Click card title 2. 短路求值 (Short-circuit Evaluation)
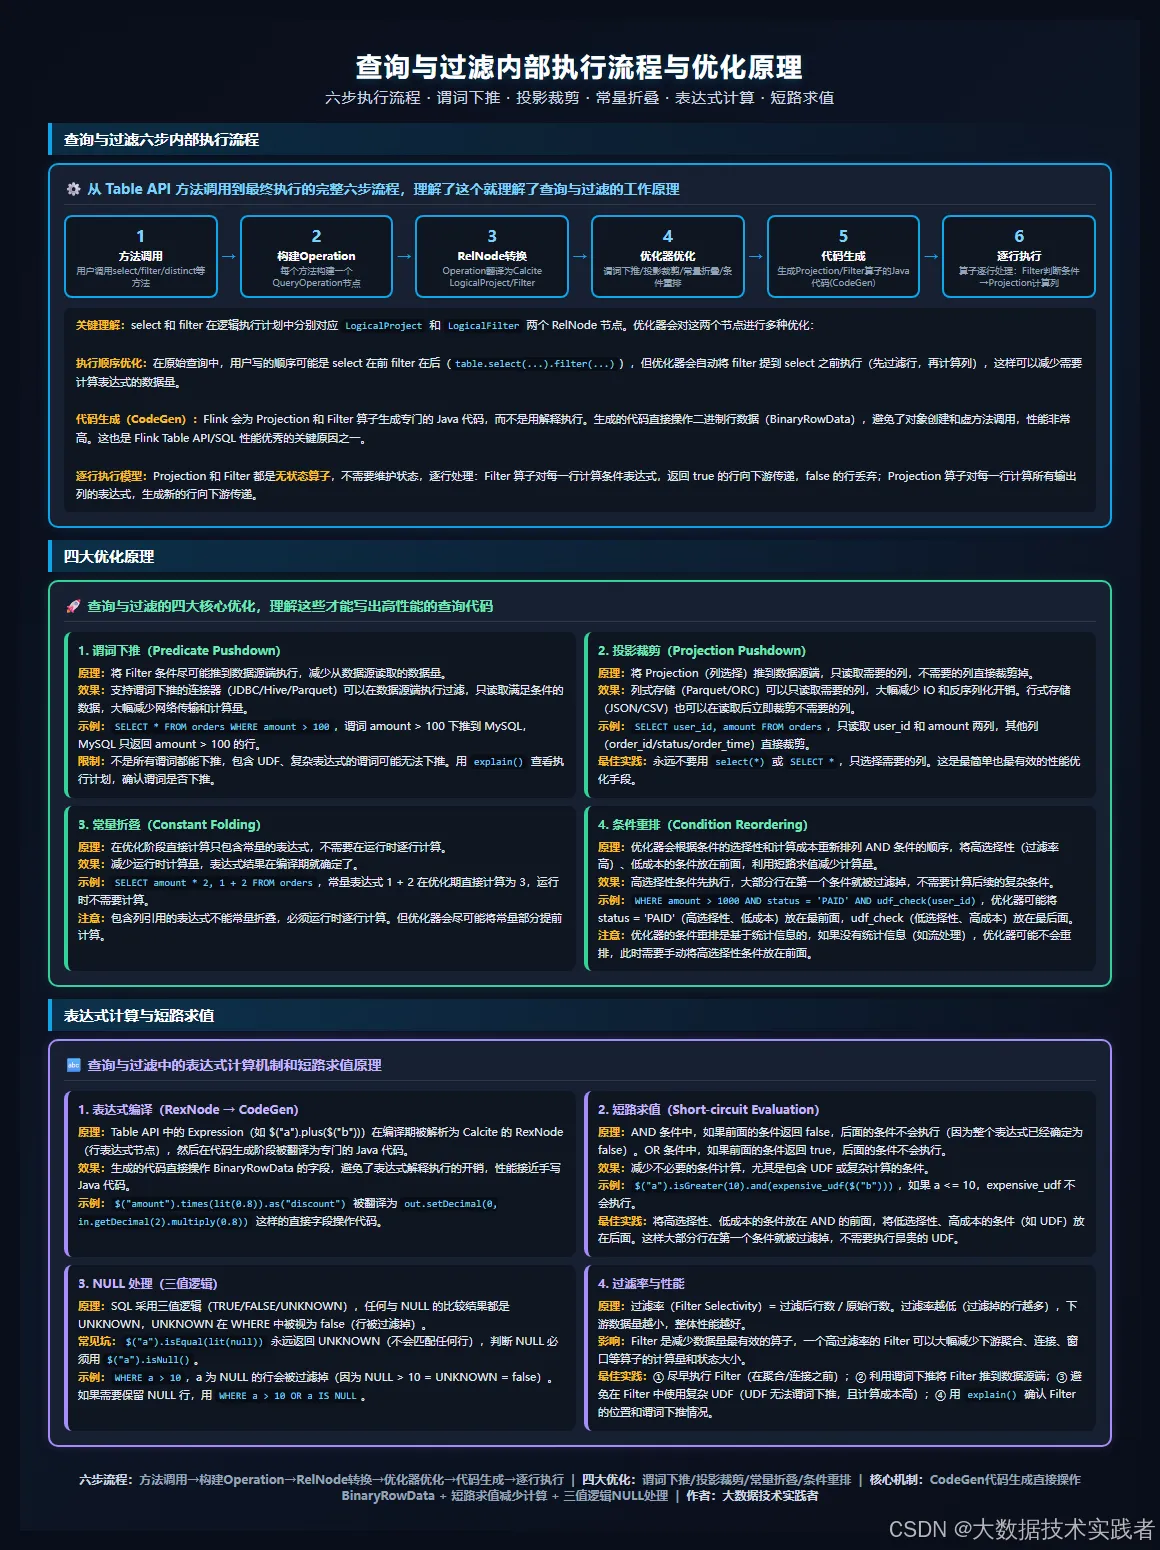1160x1550 pixels. (x=708, y=1110)
